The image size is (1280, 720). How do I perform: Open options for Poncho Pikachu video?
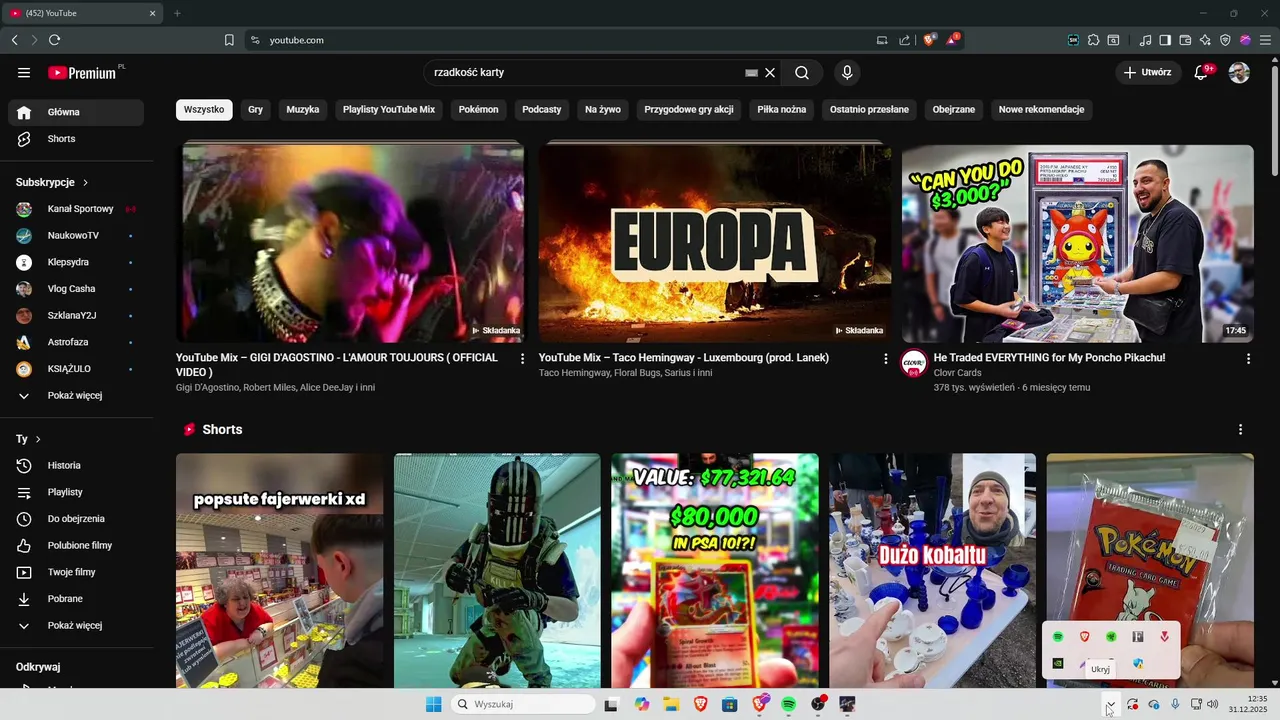click(x=1248, y=358)
